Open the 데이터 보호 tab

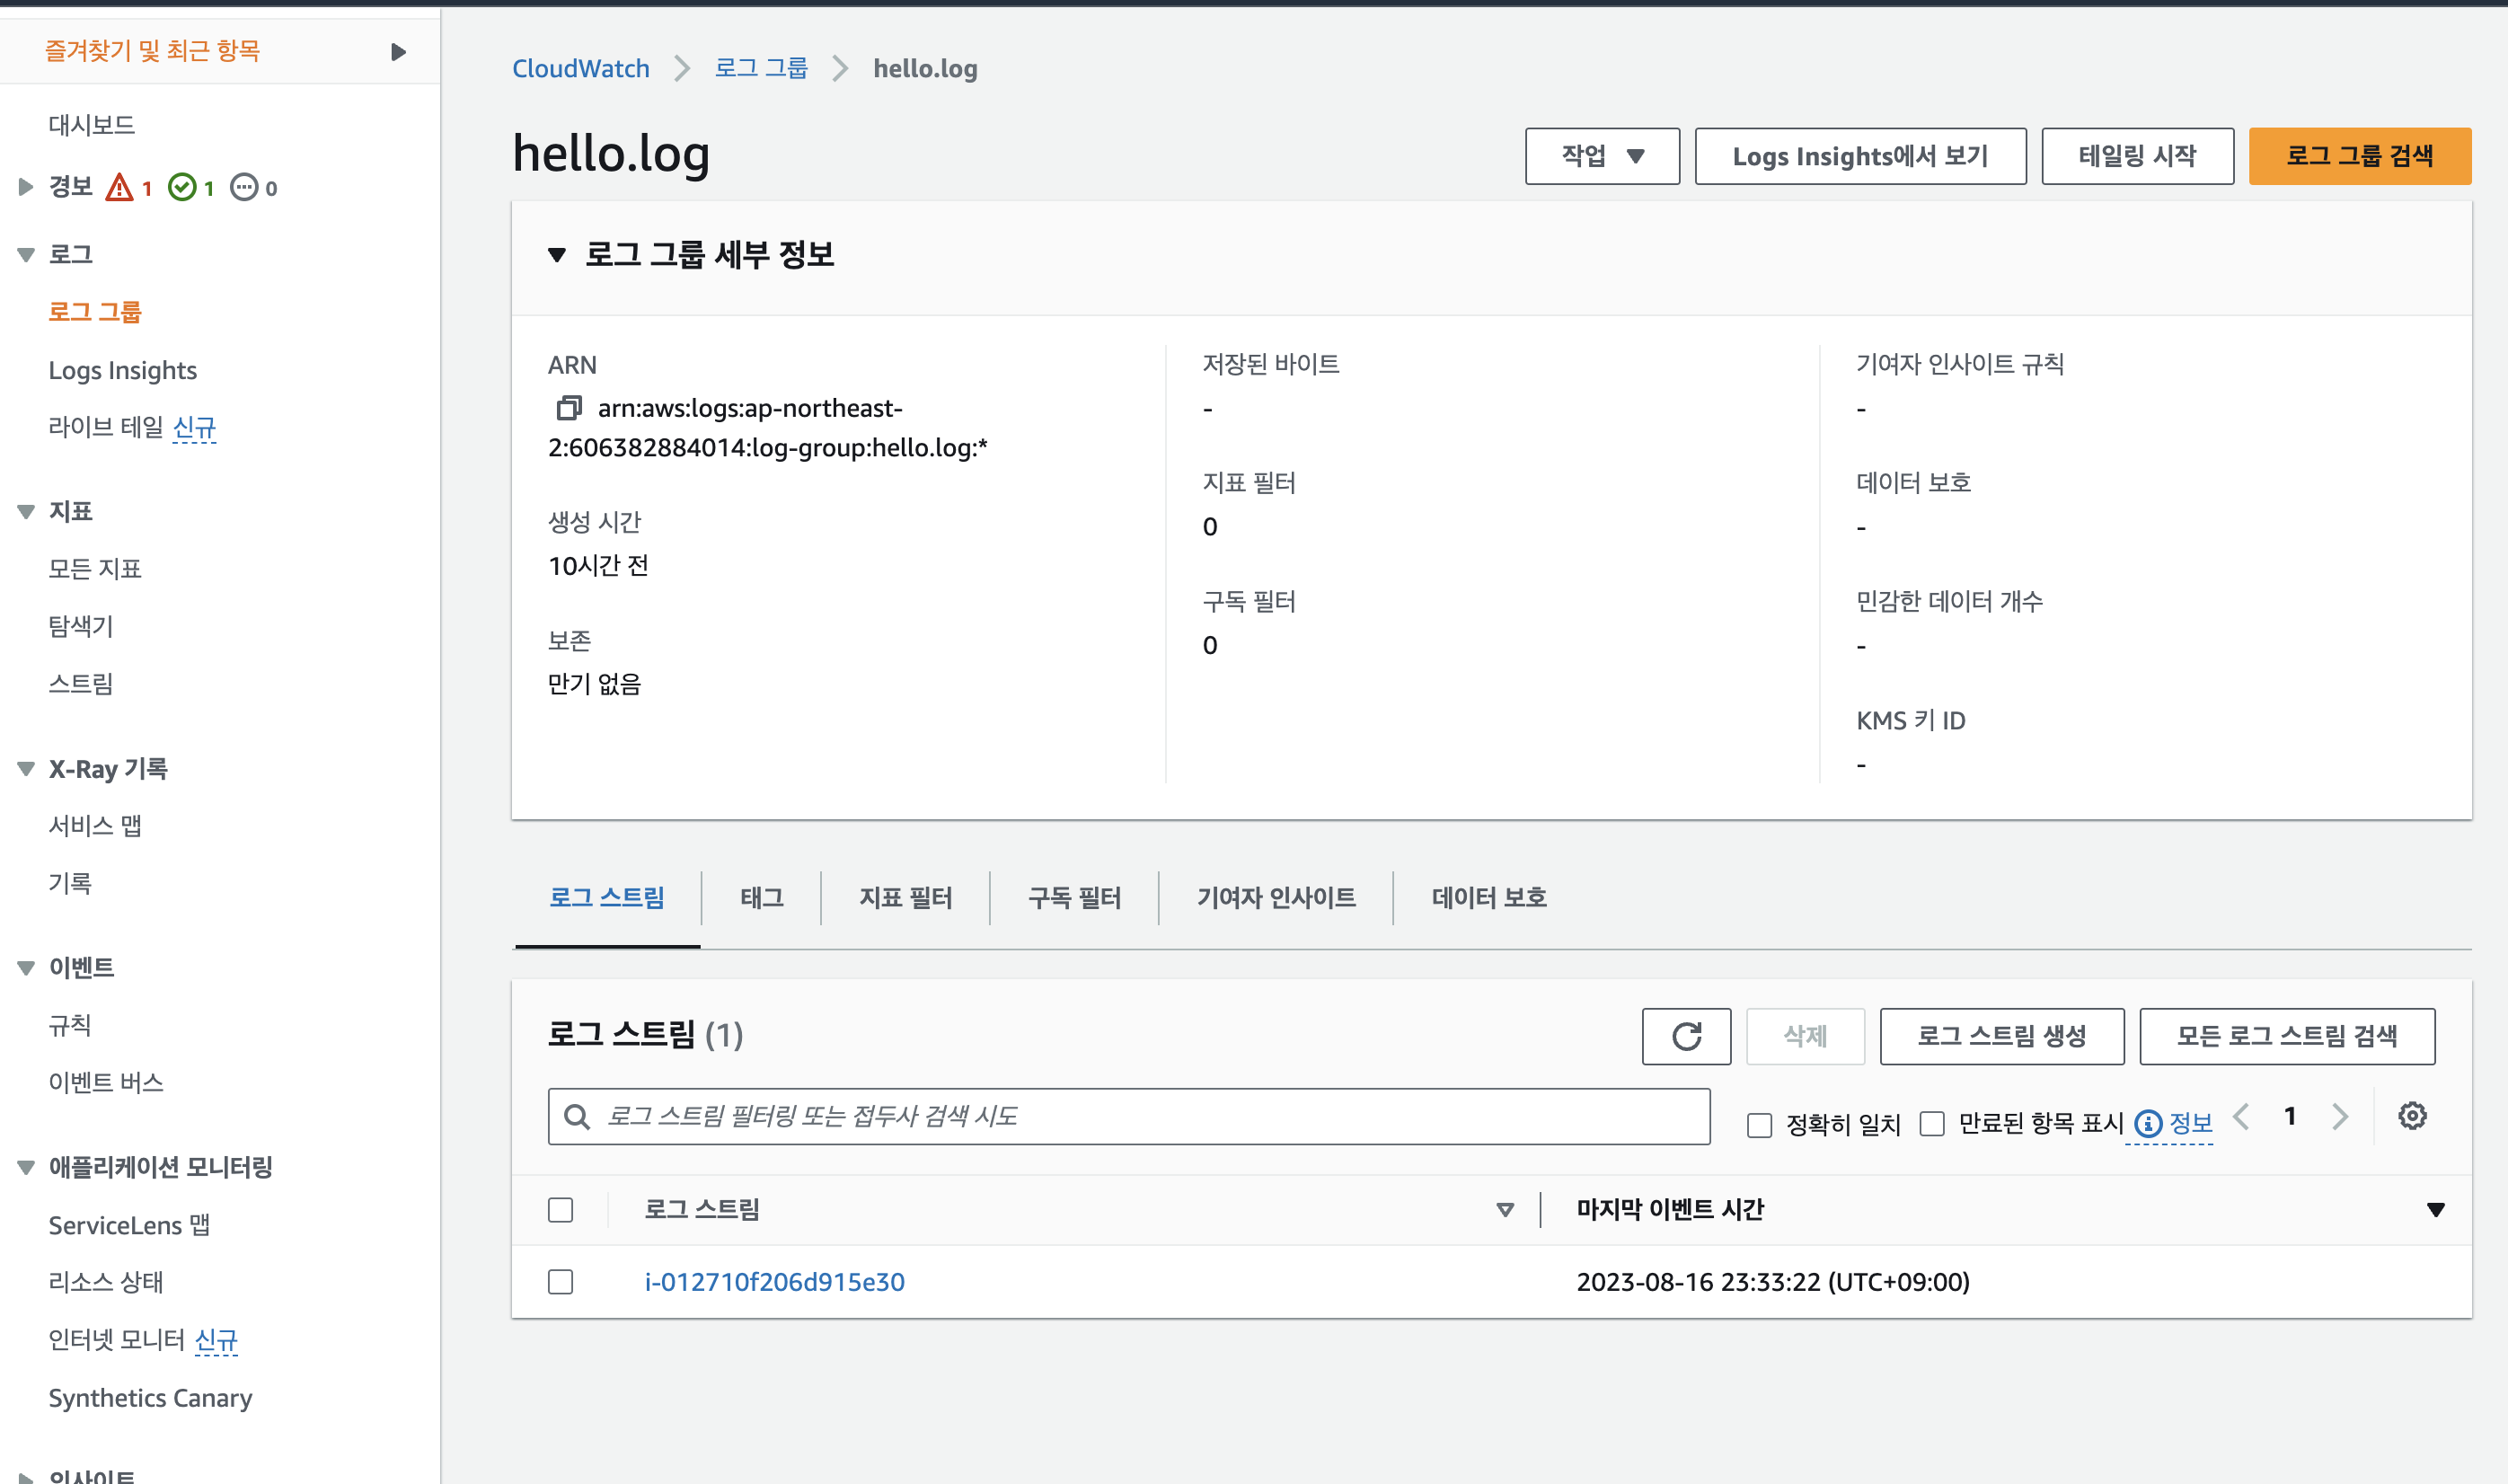[x=1489, y=898]
